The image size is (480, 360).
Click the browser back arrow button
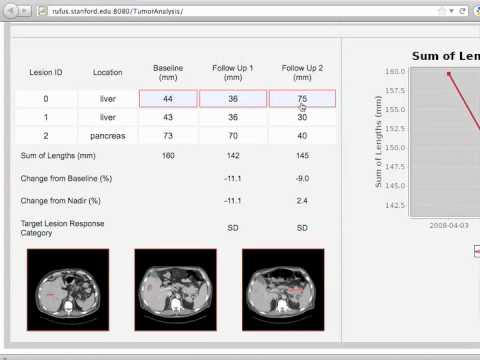click(10, 11)
